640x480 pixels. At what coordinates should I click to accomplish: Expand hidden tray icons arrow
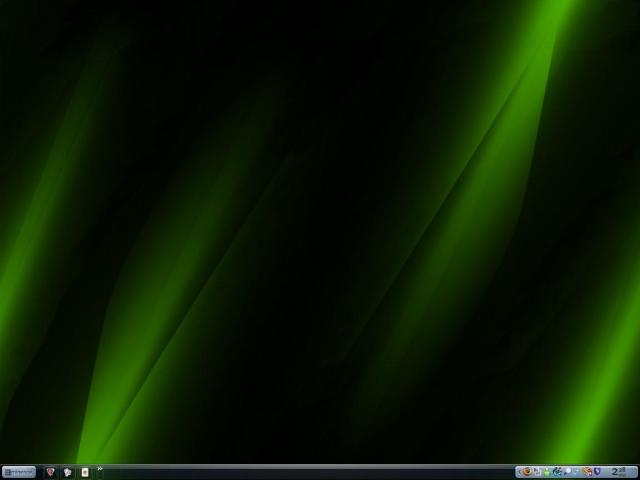520,472
